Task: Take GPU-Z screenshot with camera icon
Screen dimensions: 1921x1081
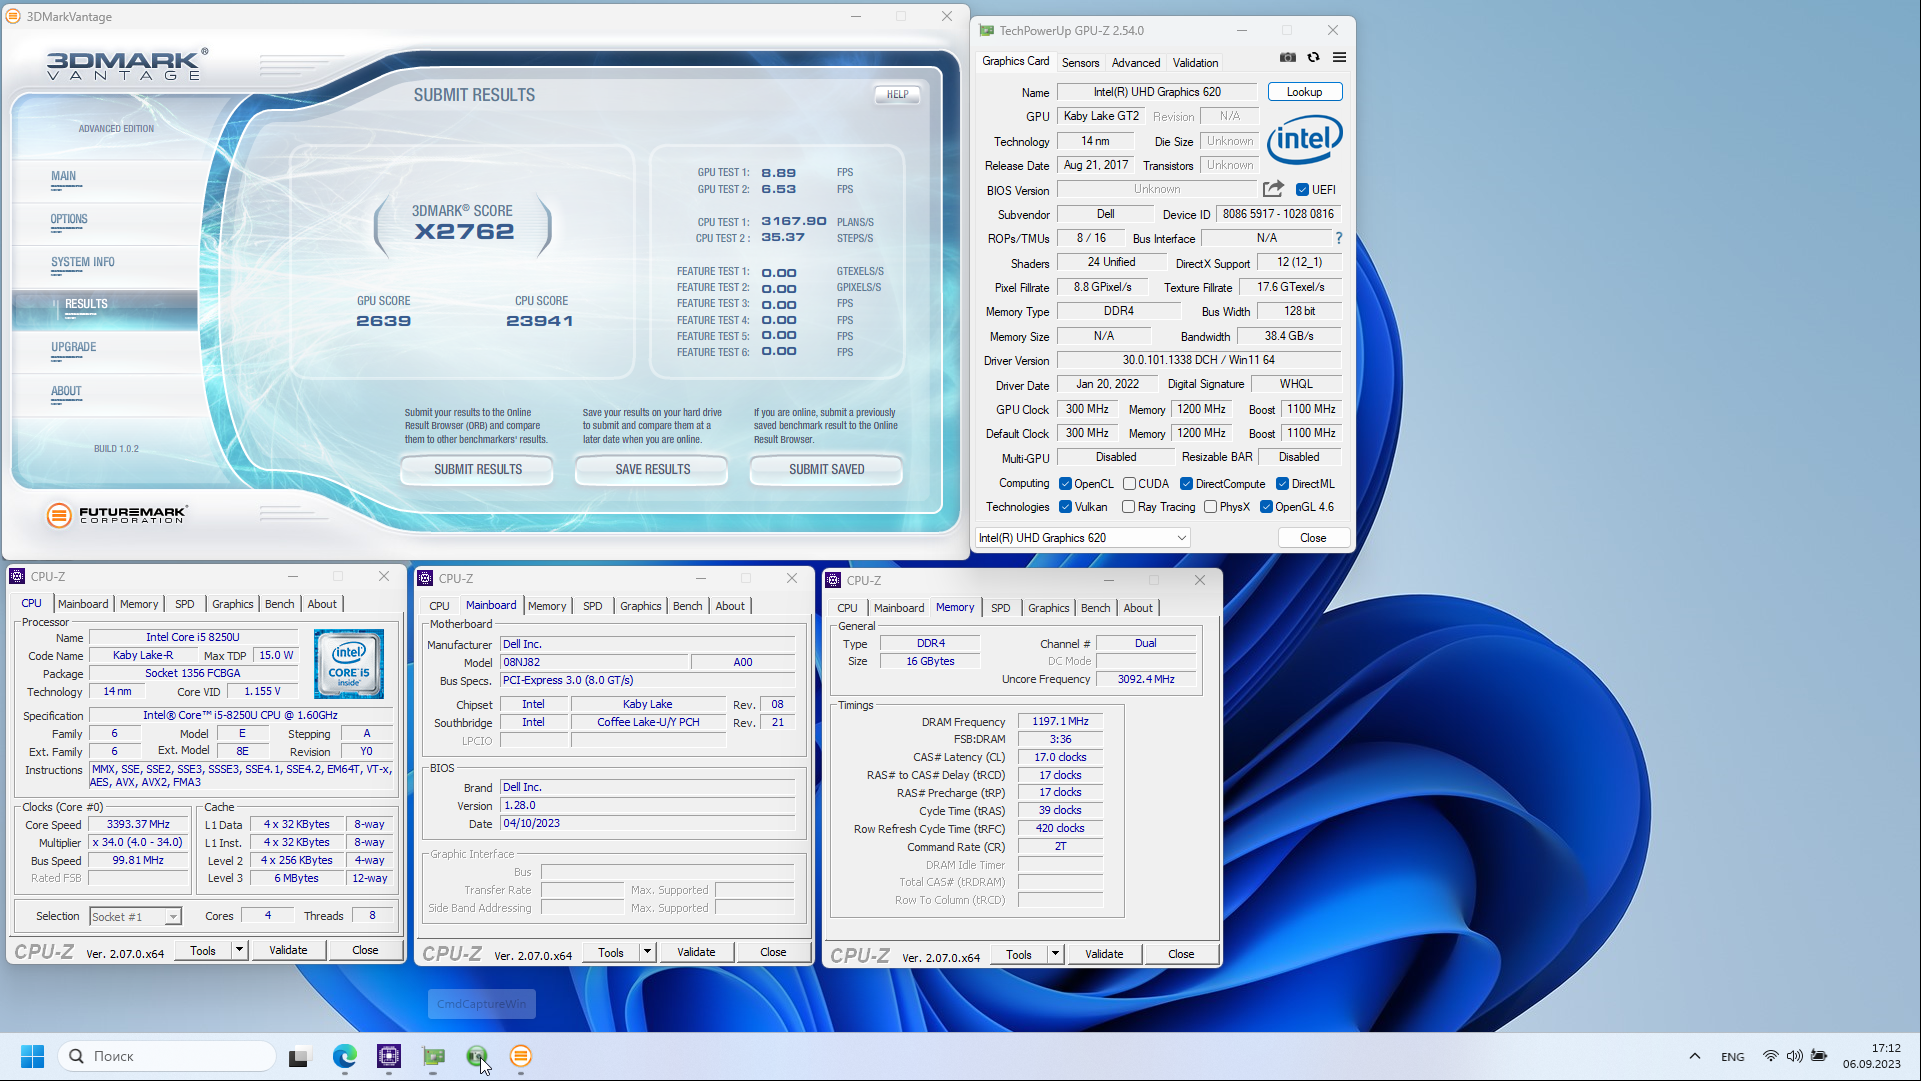Action: tap(1288, 58)
